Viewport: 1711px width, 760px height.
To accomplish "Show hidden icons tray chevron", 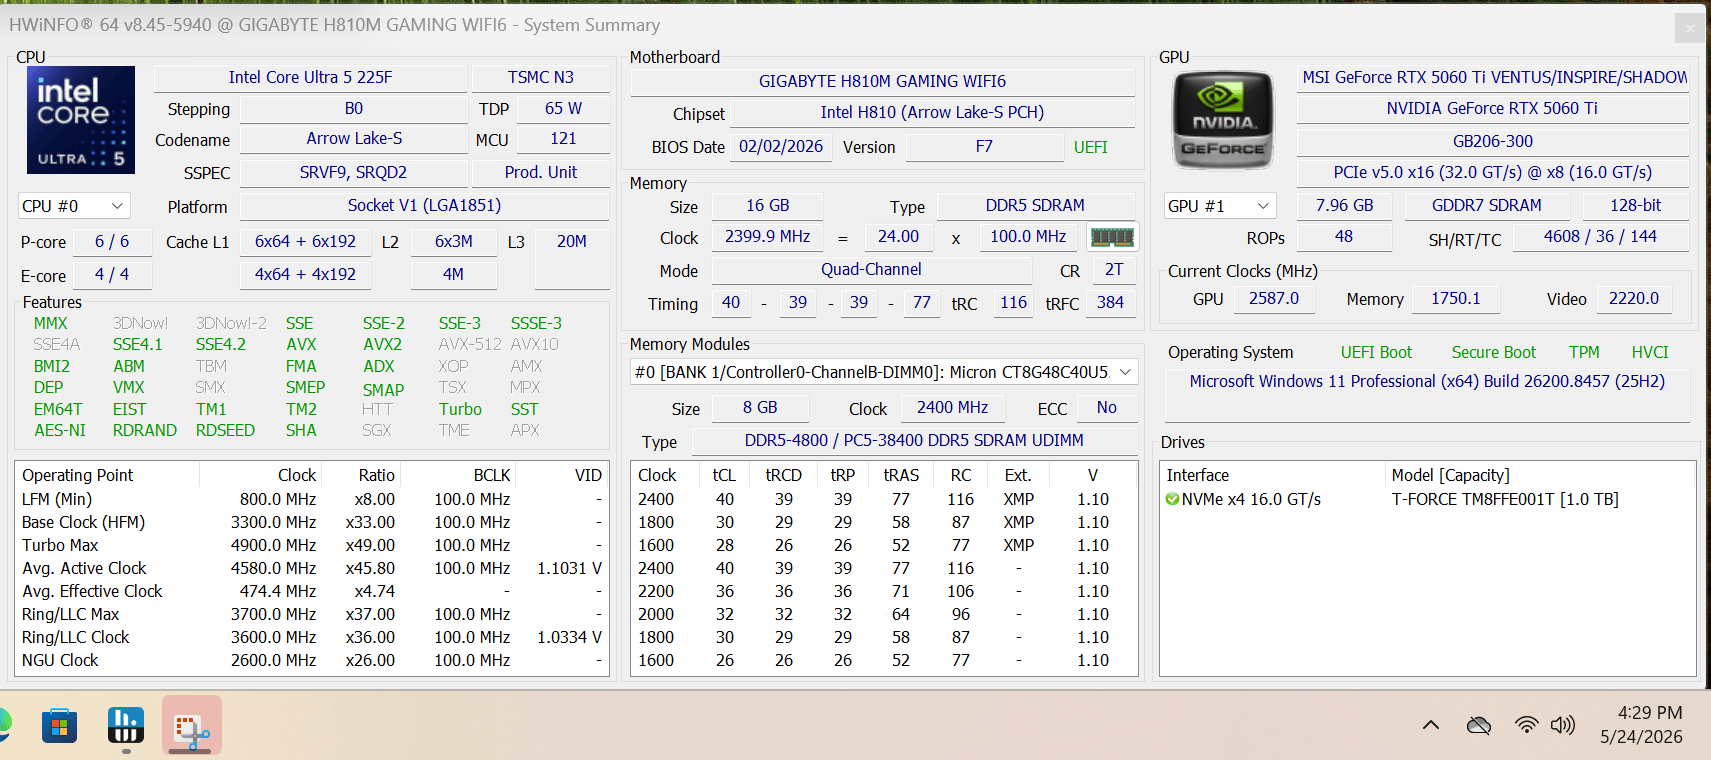I will (x=1431, y=726).
